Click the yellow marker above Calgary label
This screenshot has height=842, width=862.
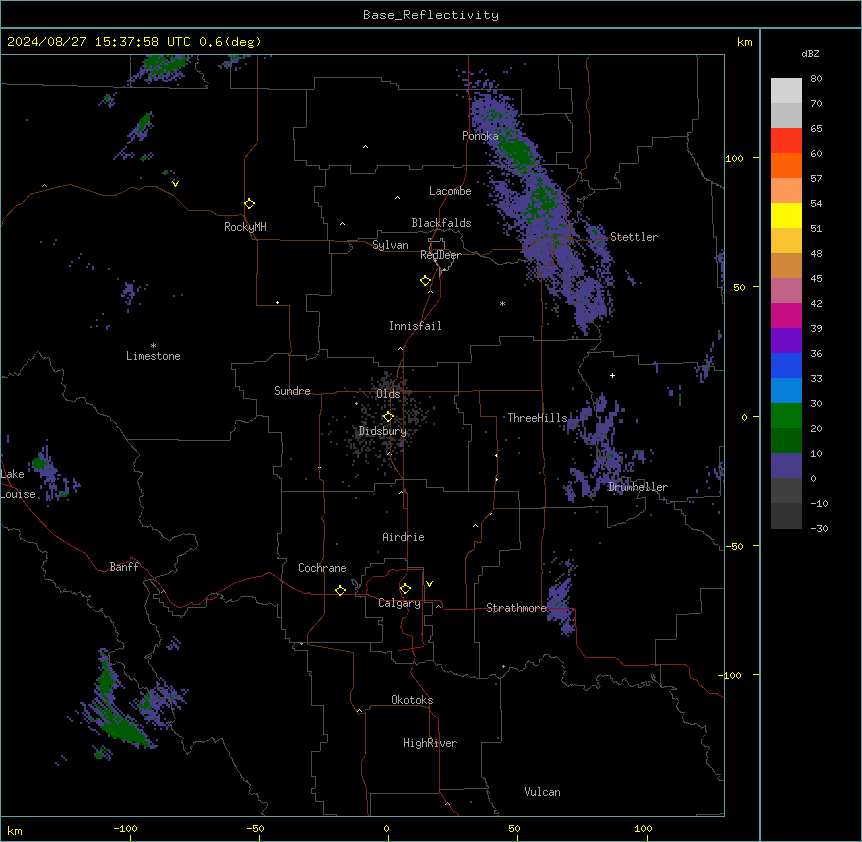[x=405, y=589]
